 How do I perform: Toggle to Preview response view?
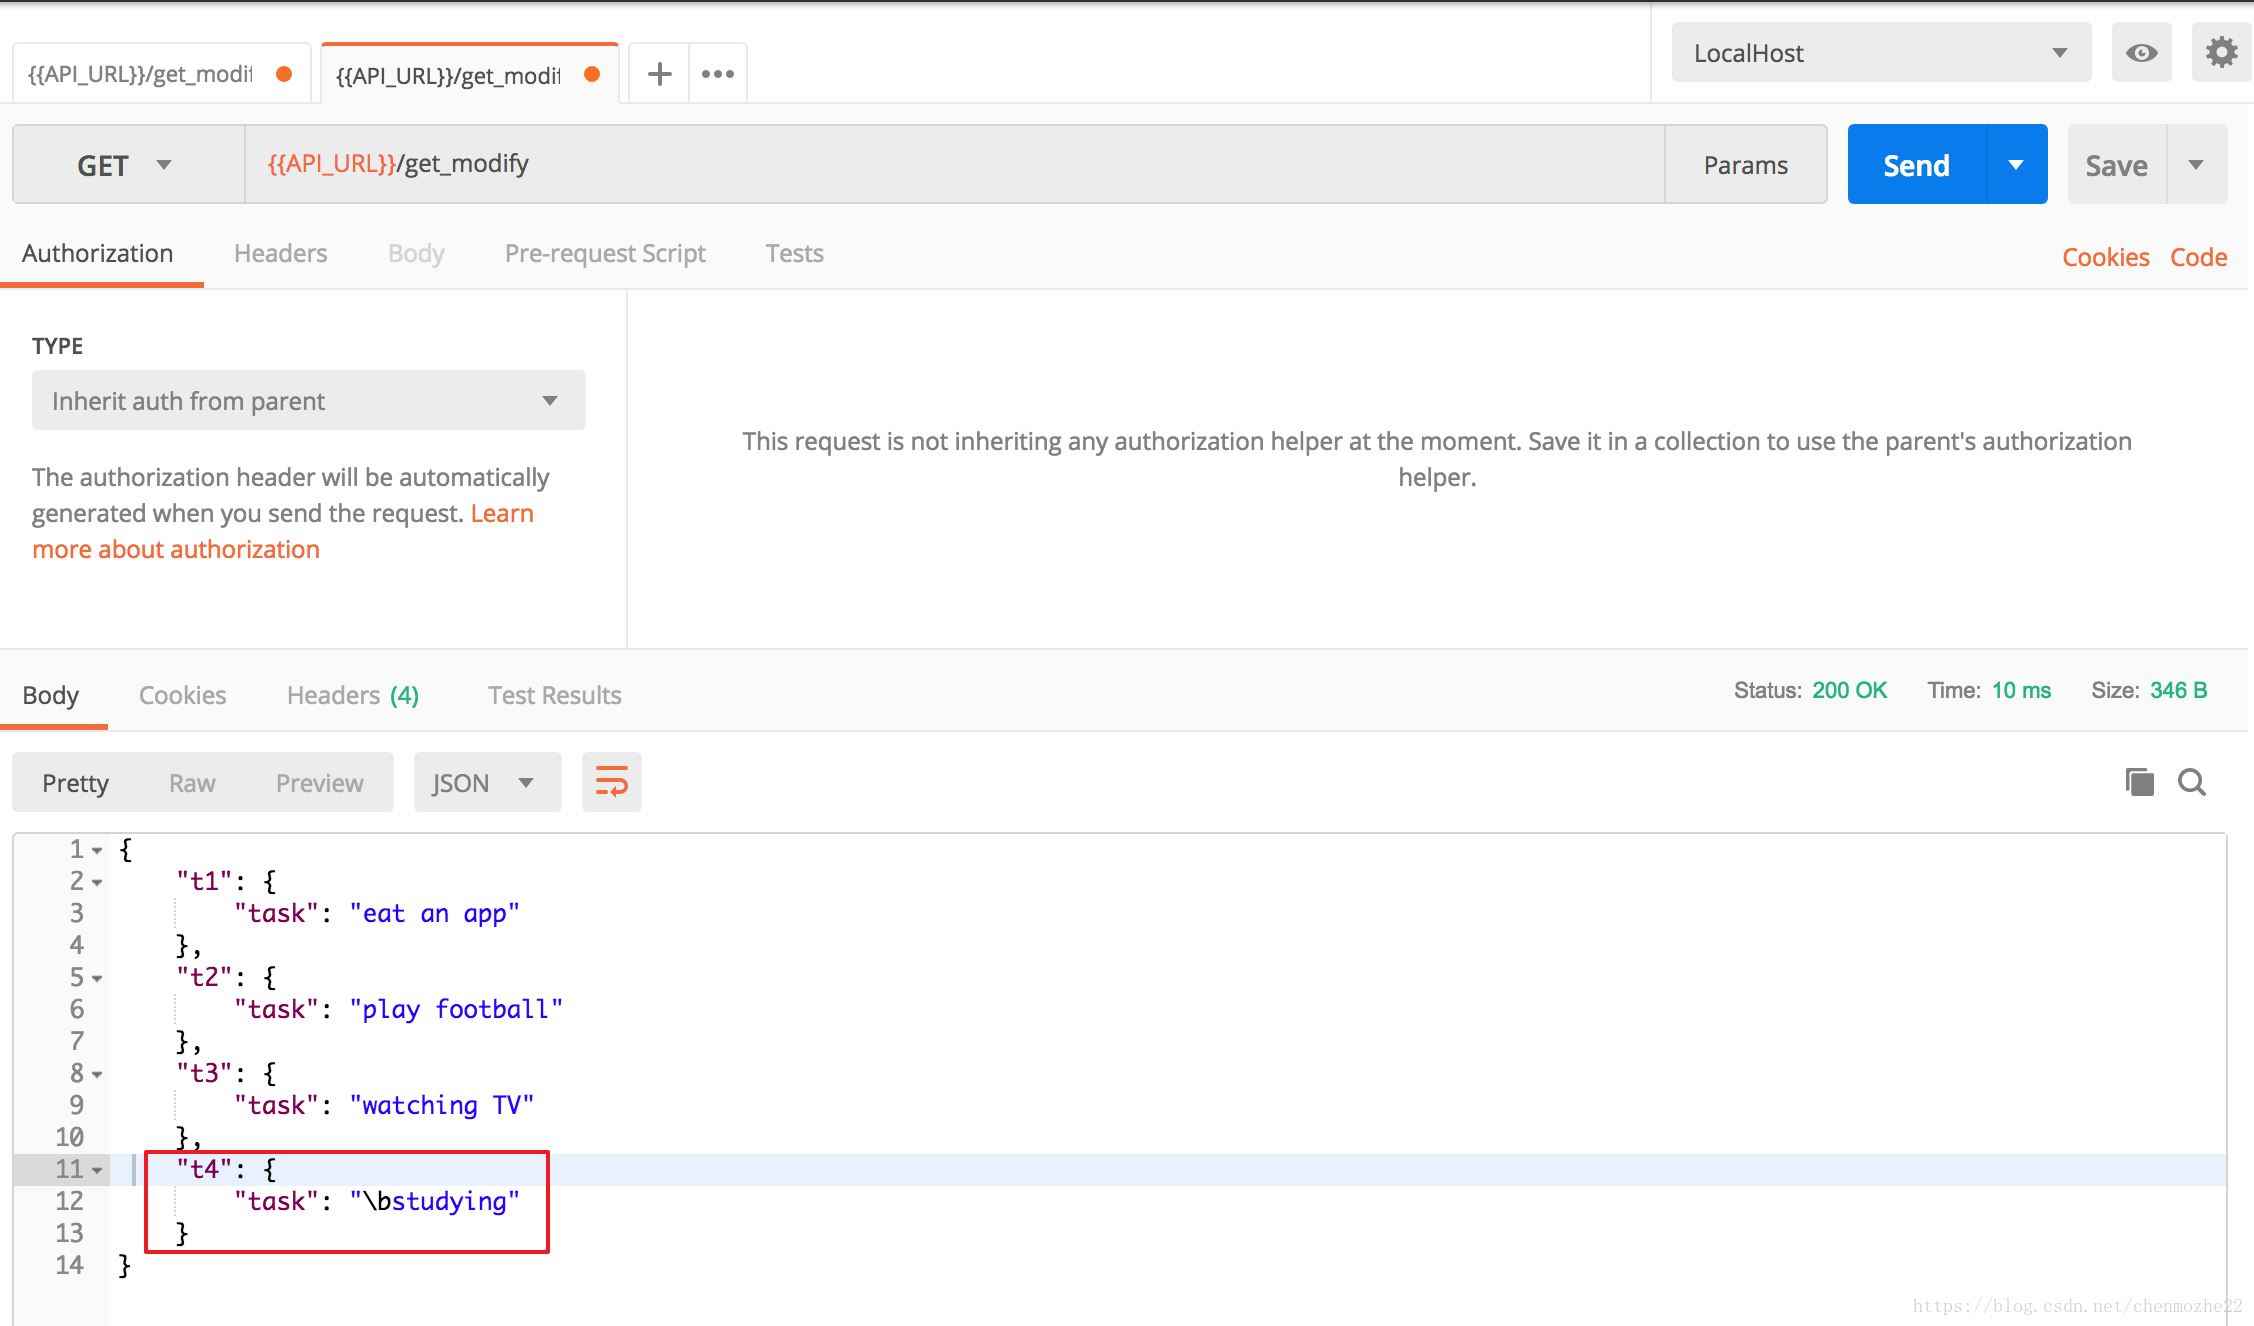[x=317, y=781]
